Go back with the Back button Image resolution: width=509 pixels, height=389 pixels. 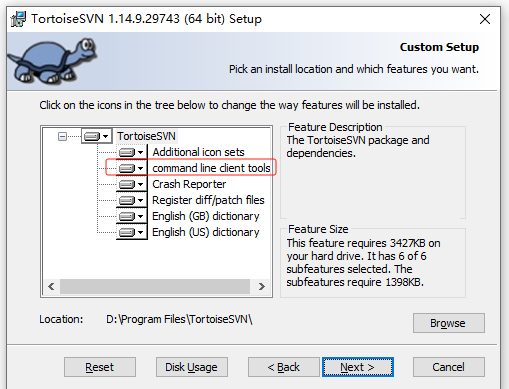(284, 367)
